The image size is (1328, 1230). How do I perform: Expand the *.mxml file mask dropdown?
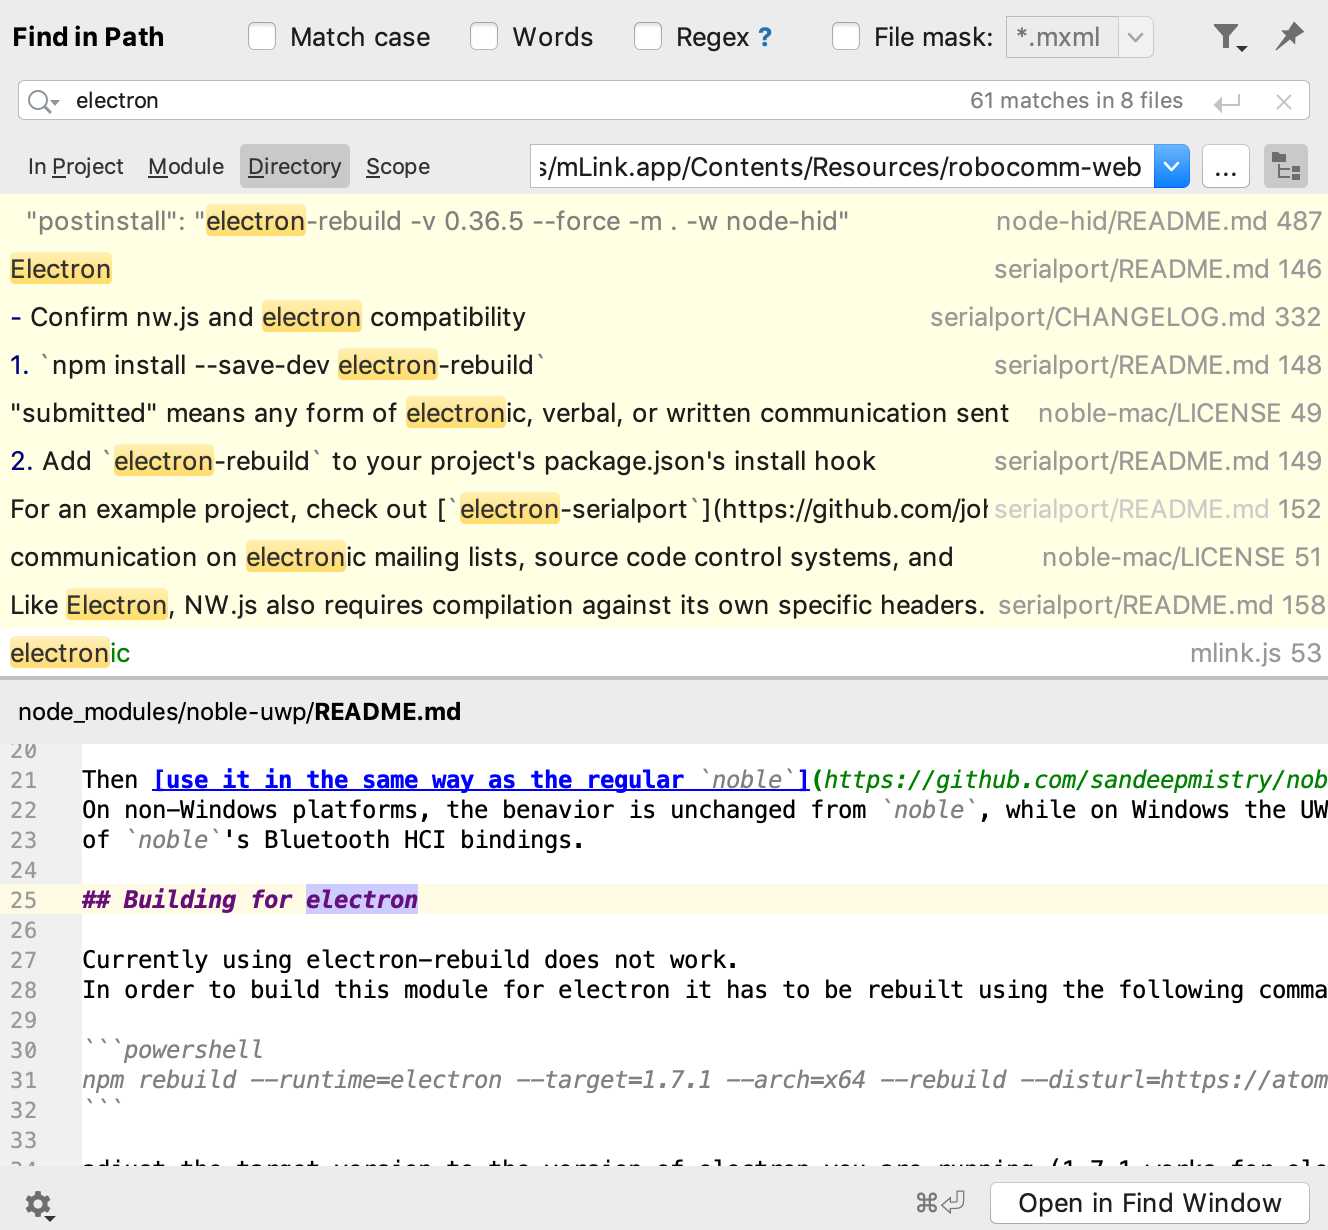1135,38
